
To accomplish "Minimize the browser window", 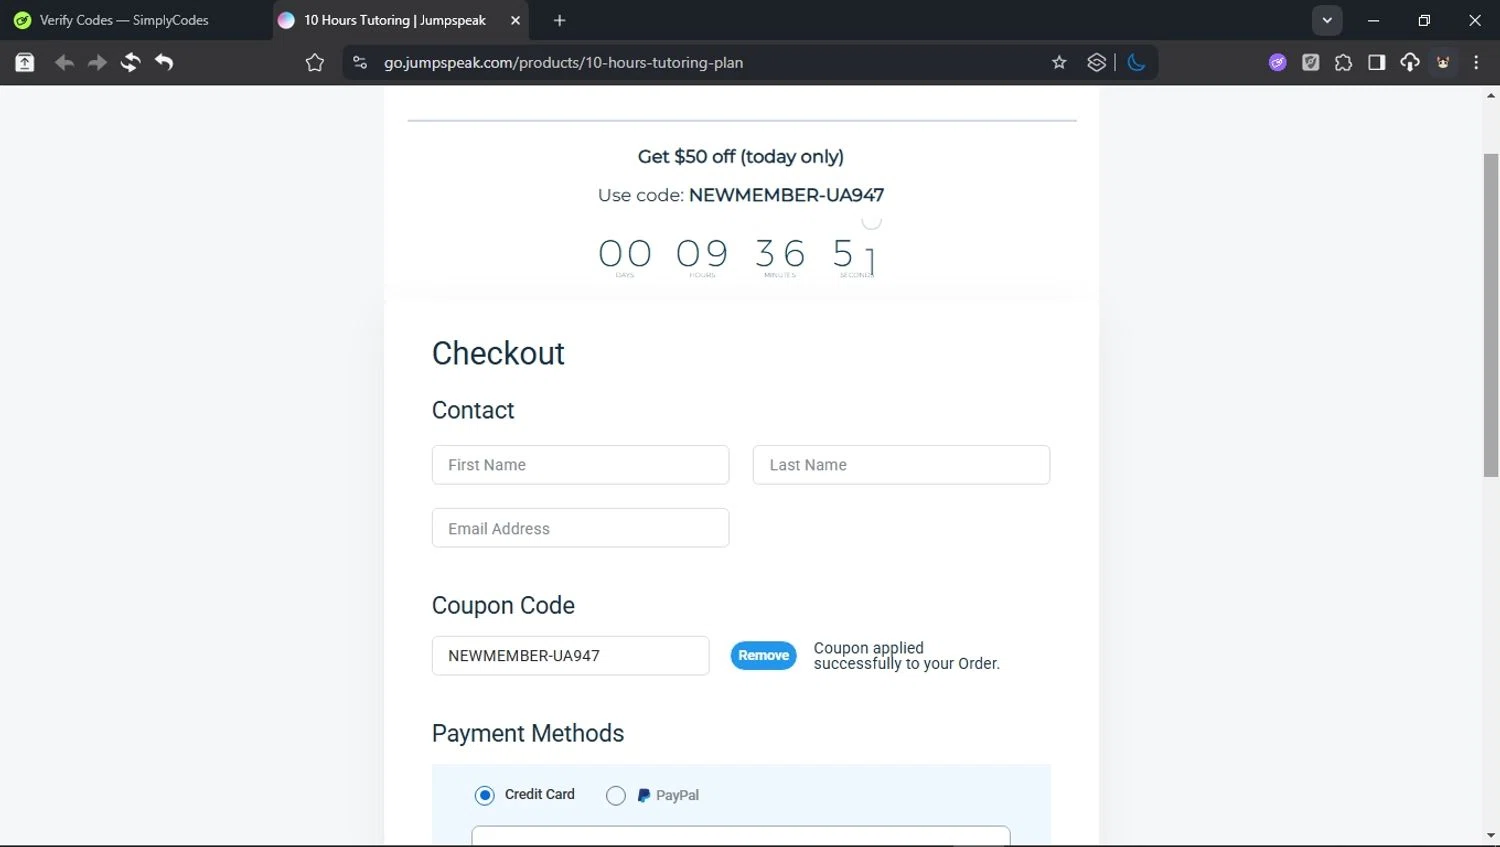I will [1373, 20].
